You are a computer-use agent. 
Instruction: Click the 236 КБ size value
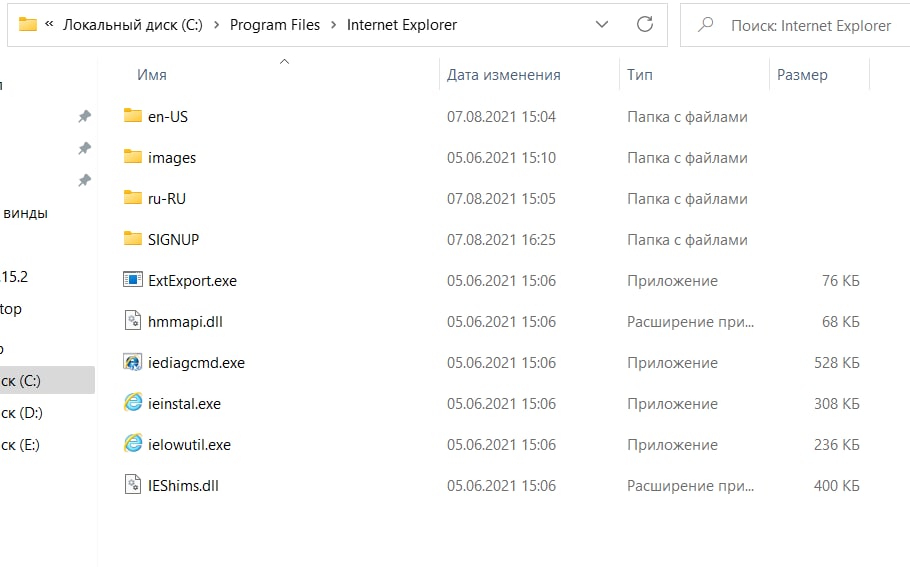click(836, 445)
